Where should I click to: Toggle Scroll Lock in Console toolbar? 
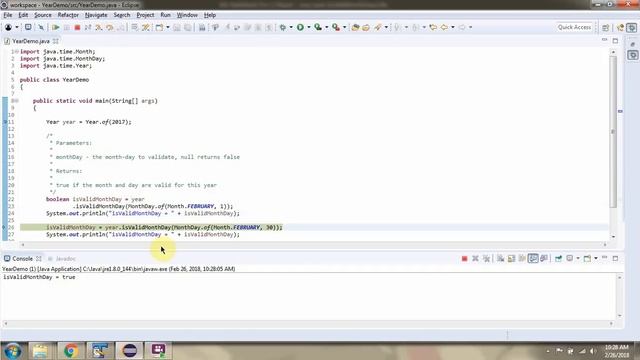[x=511, y=258]
